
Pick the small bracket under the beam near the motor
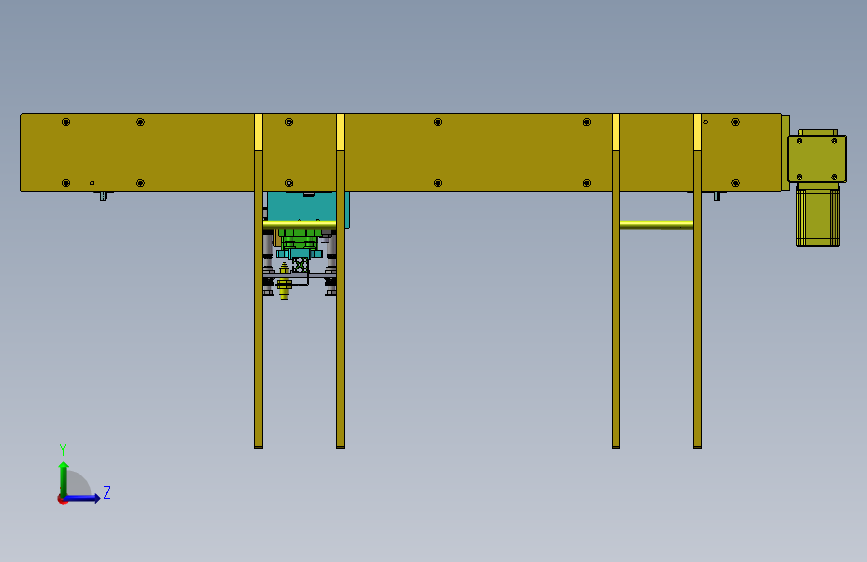click(x=717, y=196)
